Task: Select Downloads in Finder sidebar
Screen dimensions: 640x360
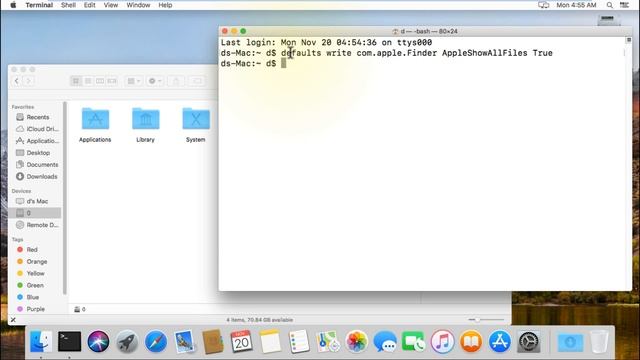Action: click(x=36, y=176)
